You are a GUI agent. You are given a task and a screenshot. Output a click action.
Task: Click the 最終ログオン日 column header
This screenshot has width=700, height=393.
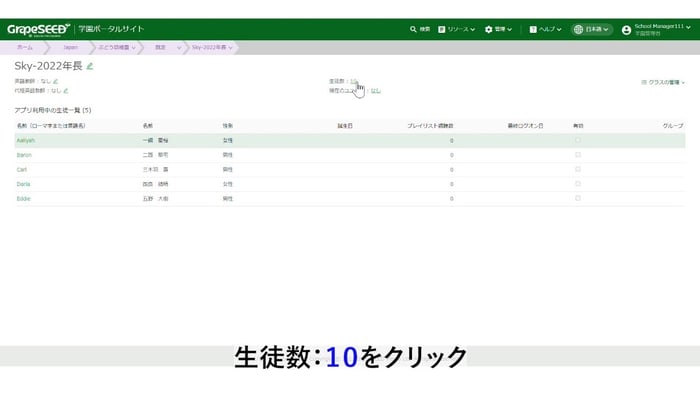(x=525, y=126)
